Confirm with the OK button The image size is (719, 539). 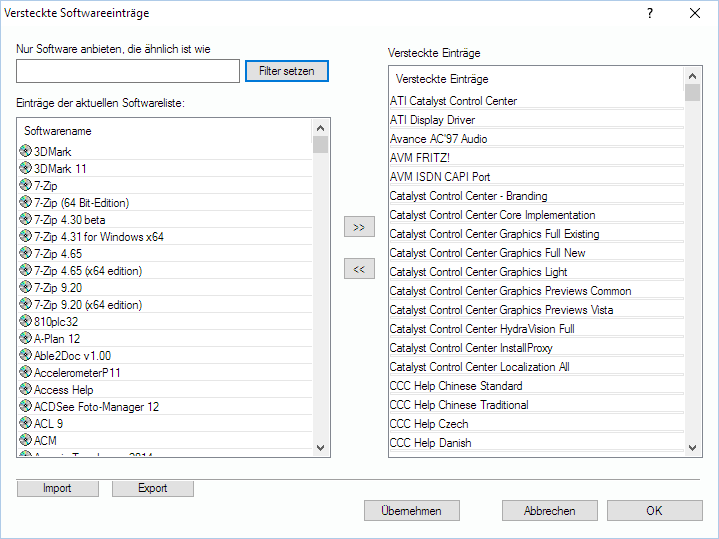(654, 511)
